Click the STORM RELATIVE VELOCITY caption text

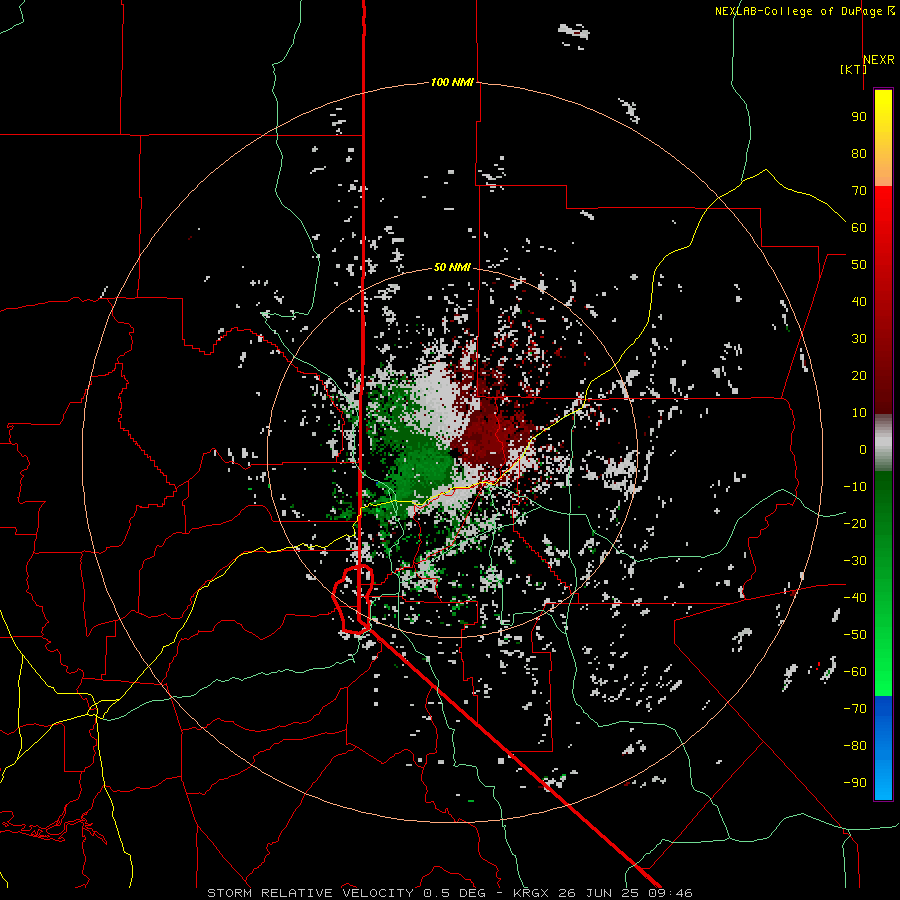point(311,893)
